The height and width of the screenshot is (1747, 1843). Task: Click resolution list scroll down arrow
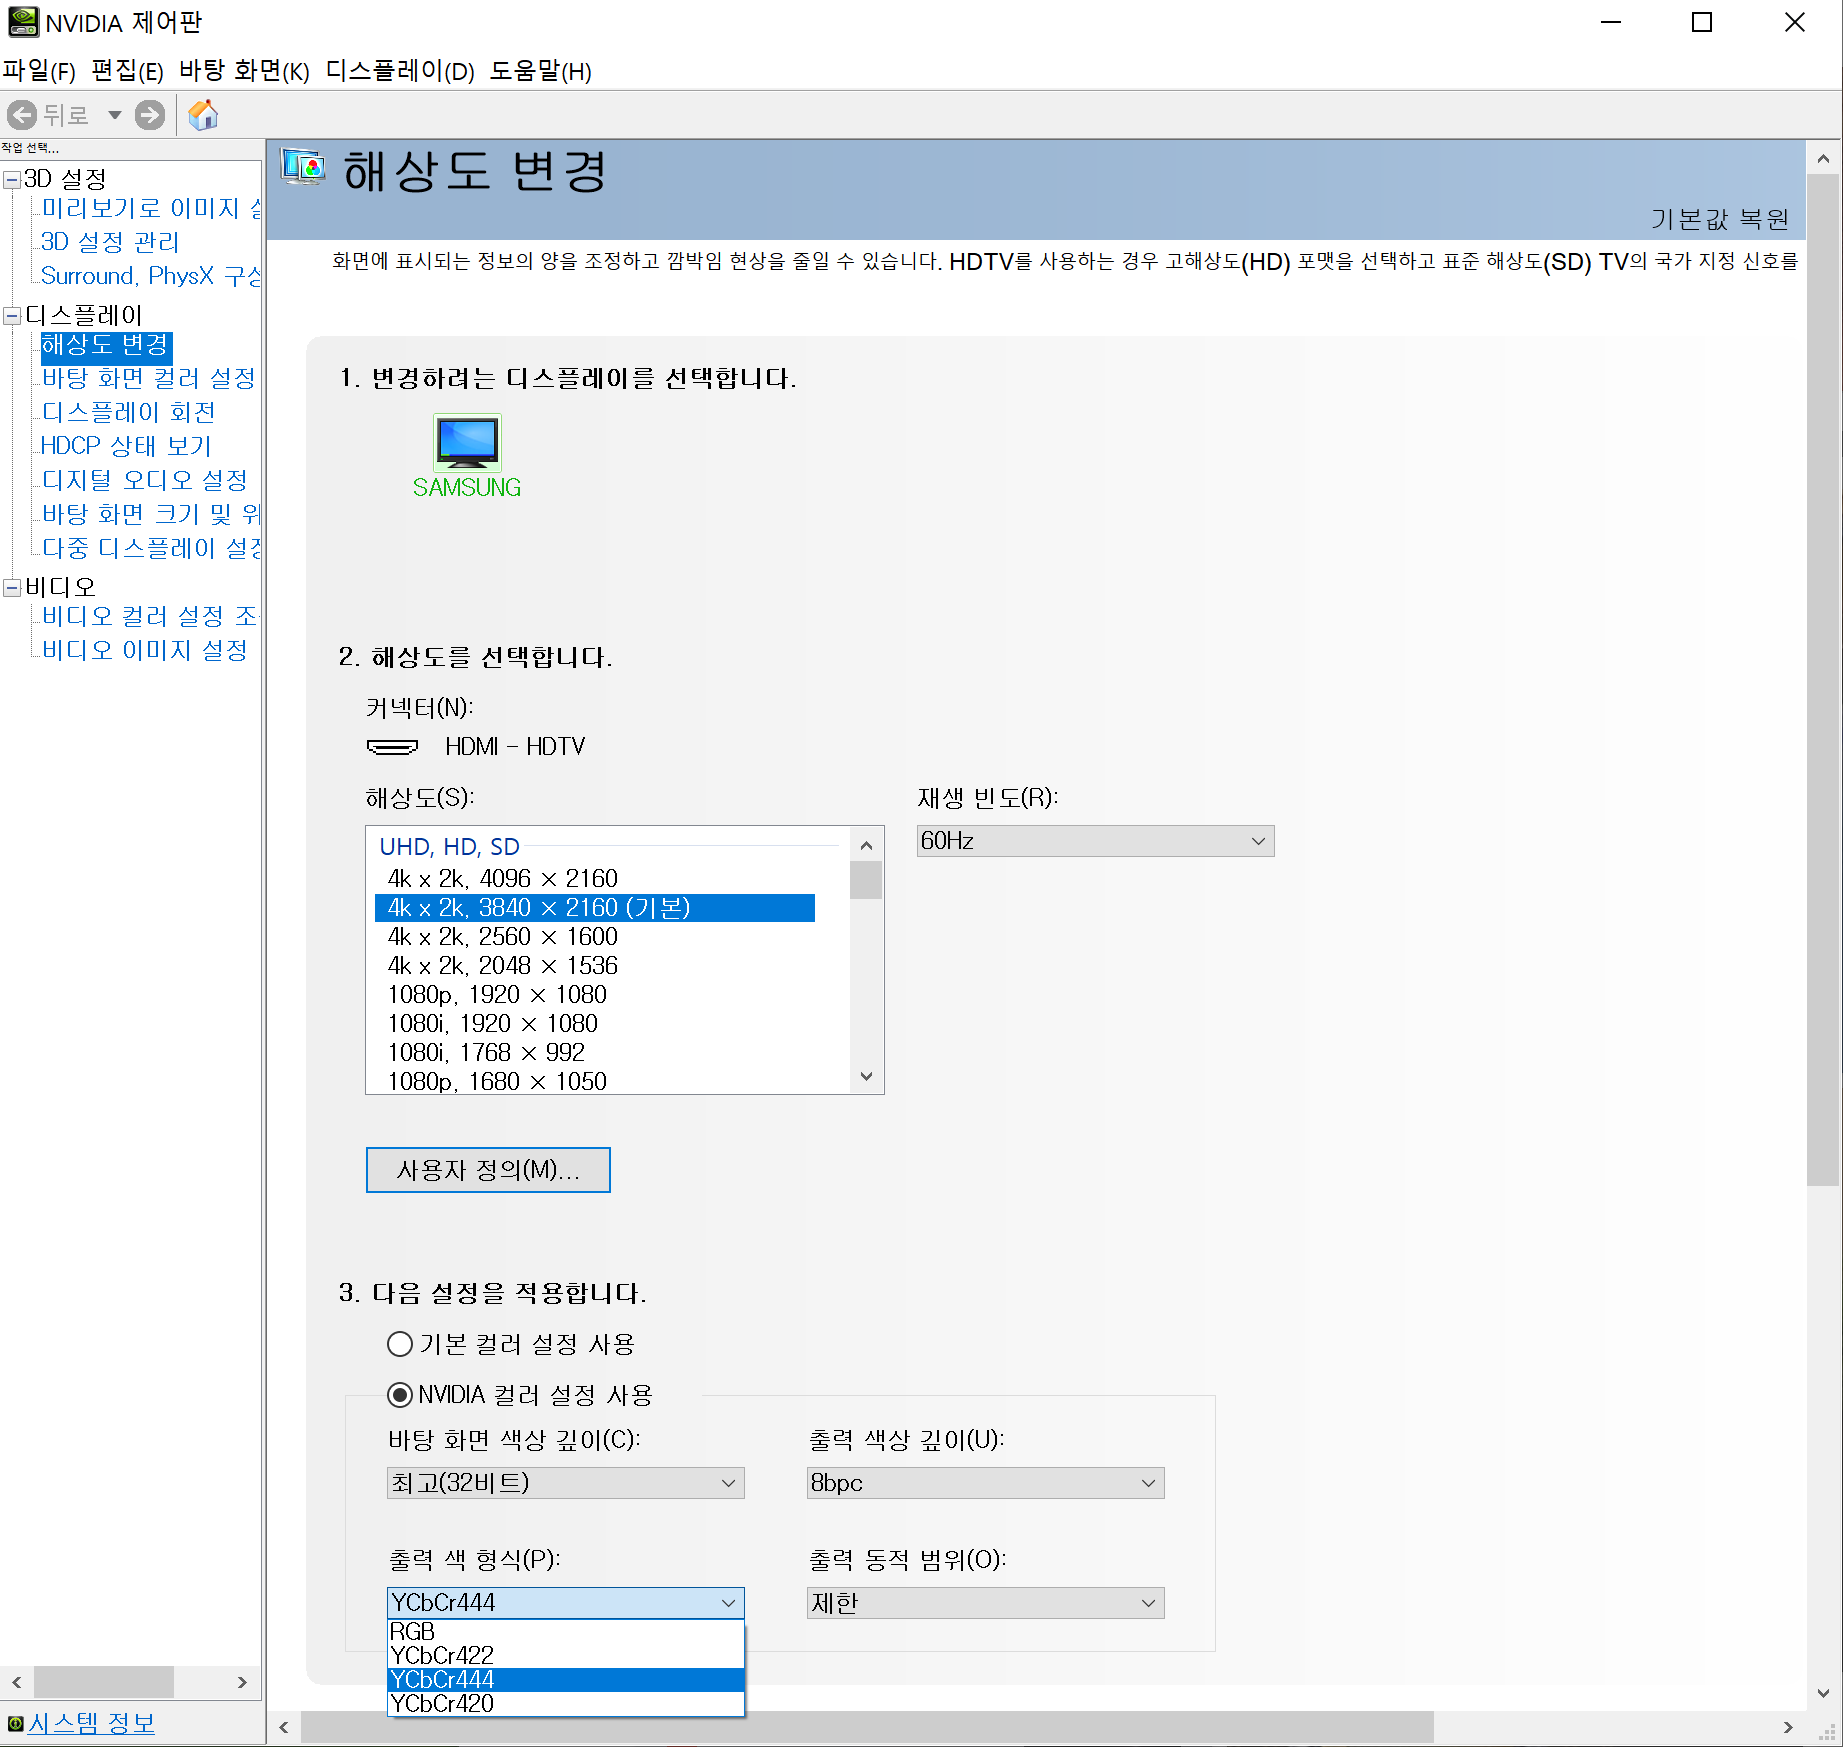tap(866, 1077)
